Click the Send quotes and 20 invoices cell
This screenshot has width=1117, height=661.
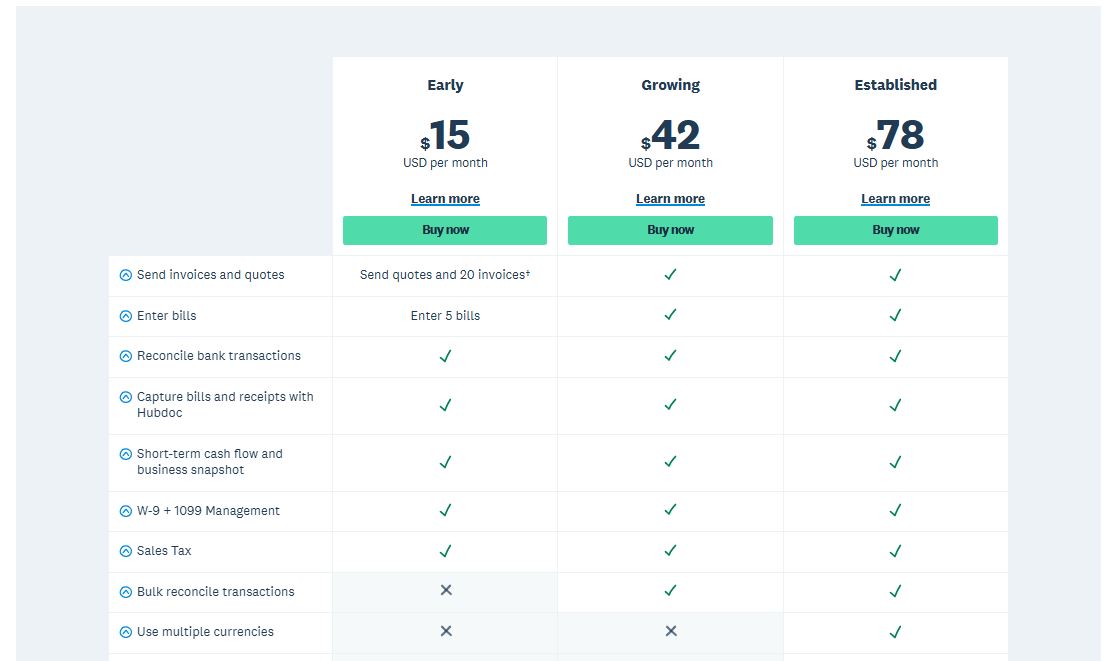[x=445, y=274]
